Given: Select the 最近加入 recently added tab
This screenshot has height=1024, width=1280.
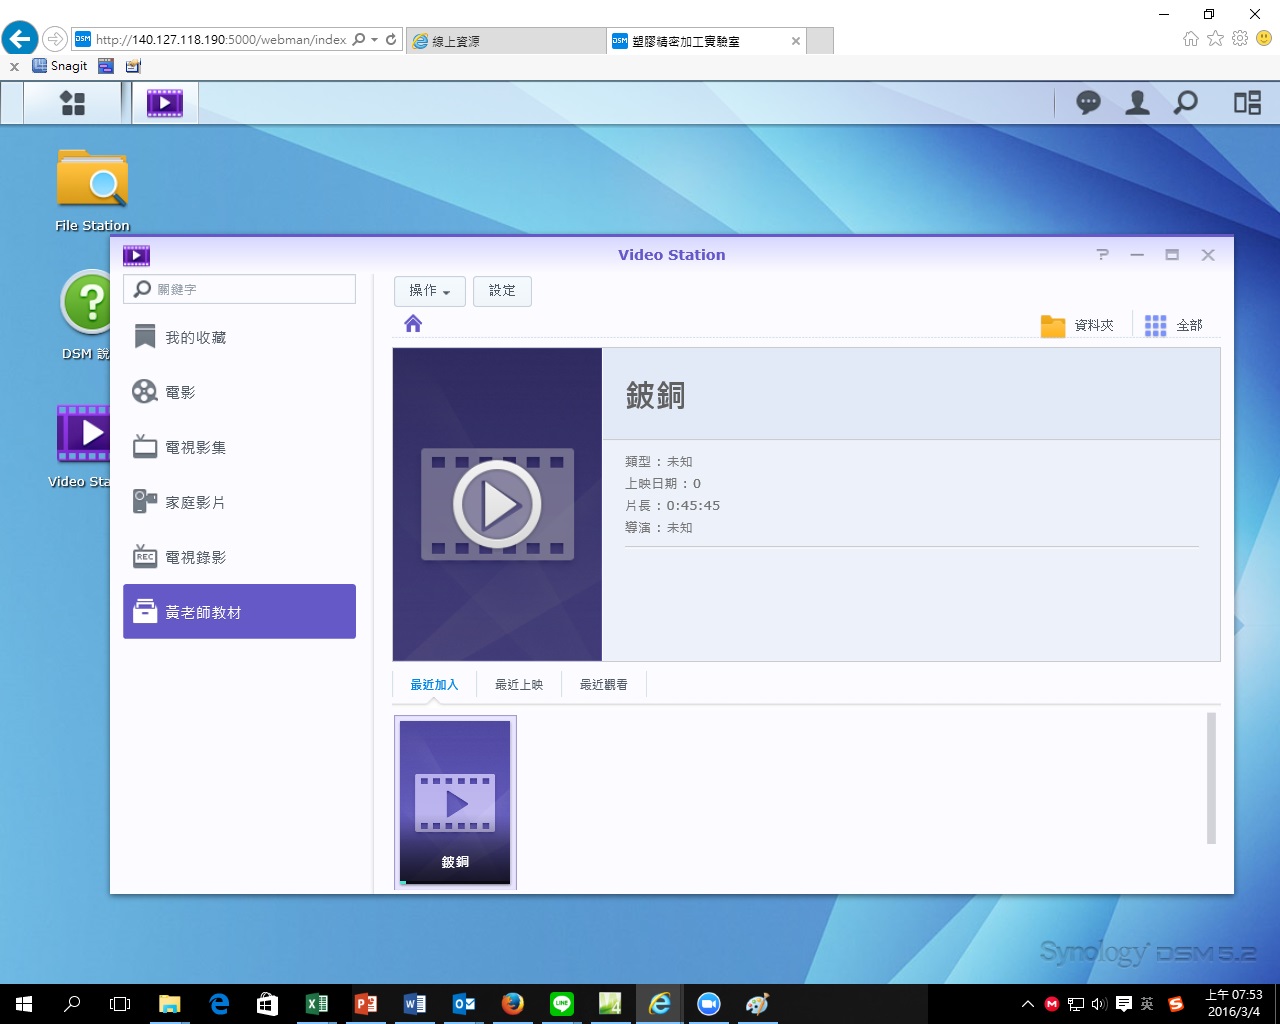Looking at the screenshot, I should [x=434, y=685].
